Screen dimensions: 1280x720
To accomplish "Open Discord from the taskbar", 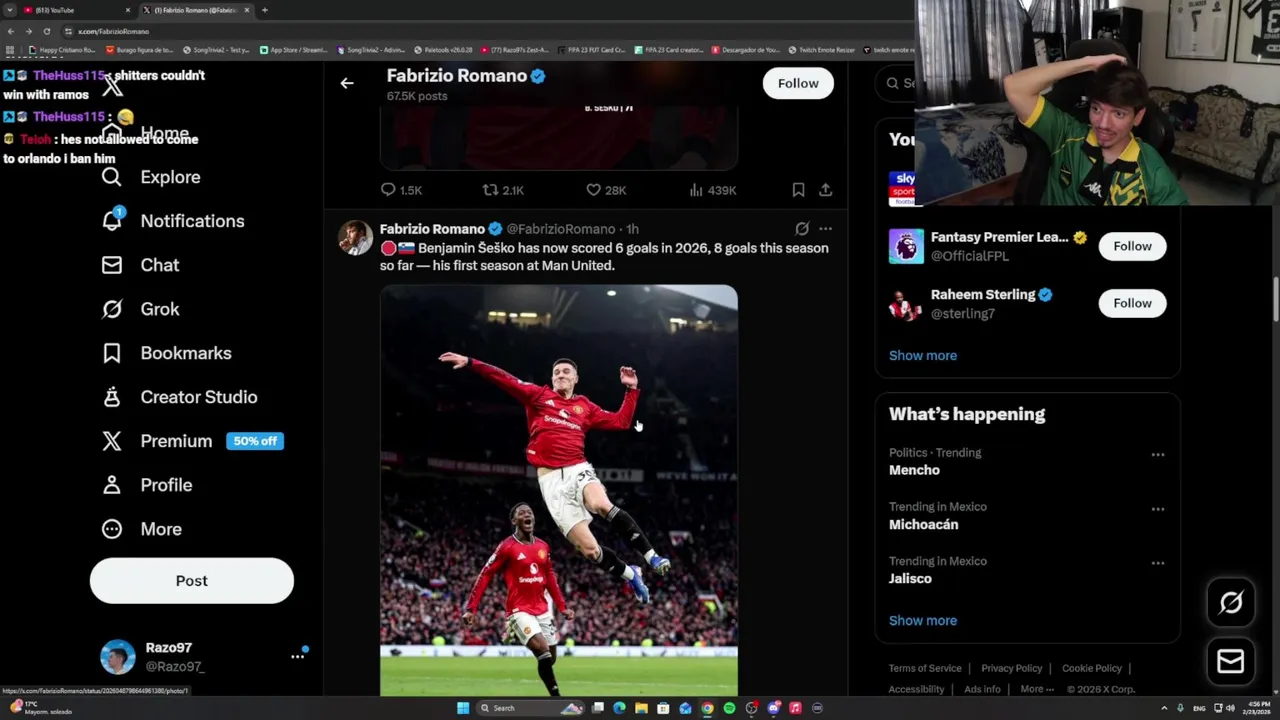I will [773, 708].
